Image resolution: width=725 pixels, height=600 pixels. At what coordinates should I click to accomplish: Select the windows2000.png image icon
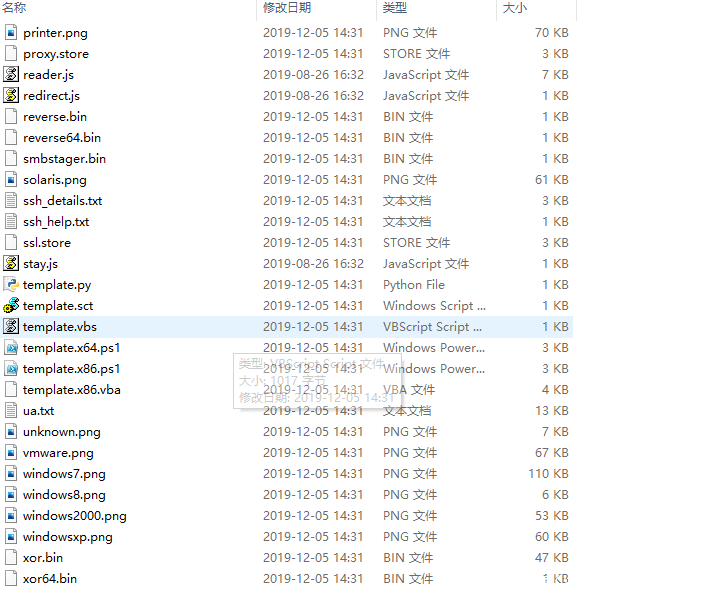tap(11, 516)
